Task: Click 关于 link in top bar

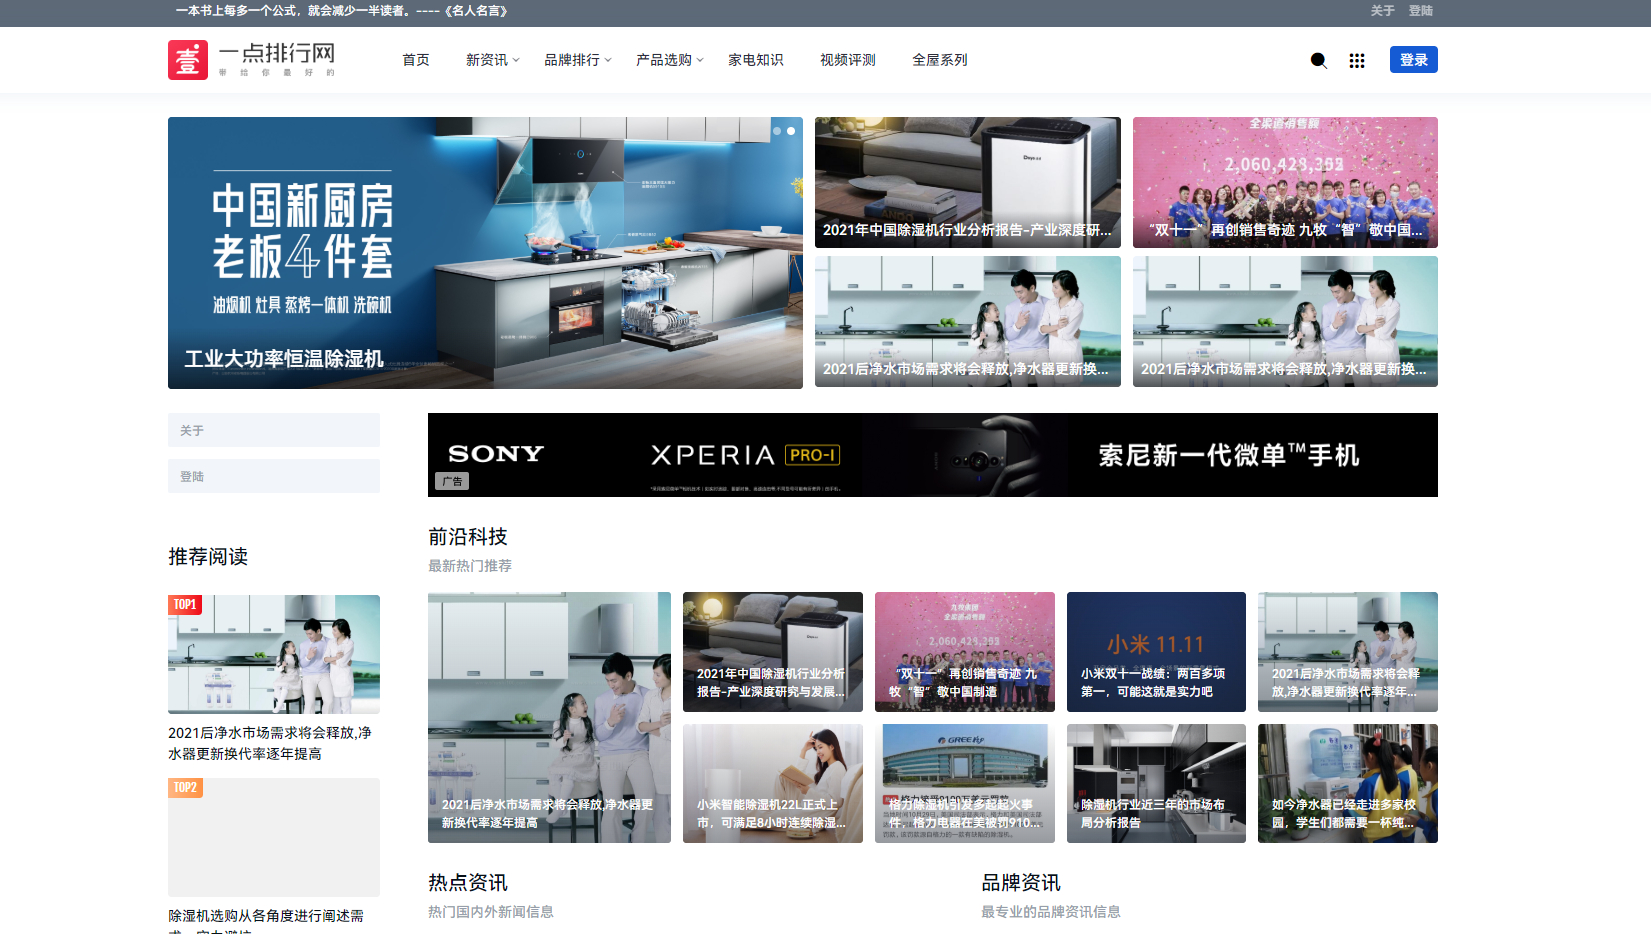Action: click(x=1382, y=11)
